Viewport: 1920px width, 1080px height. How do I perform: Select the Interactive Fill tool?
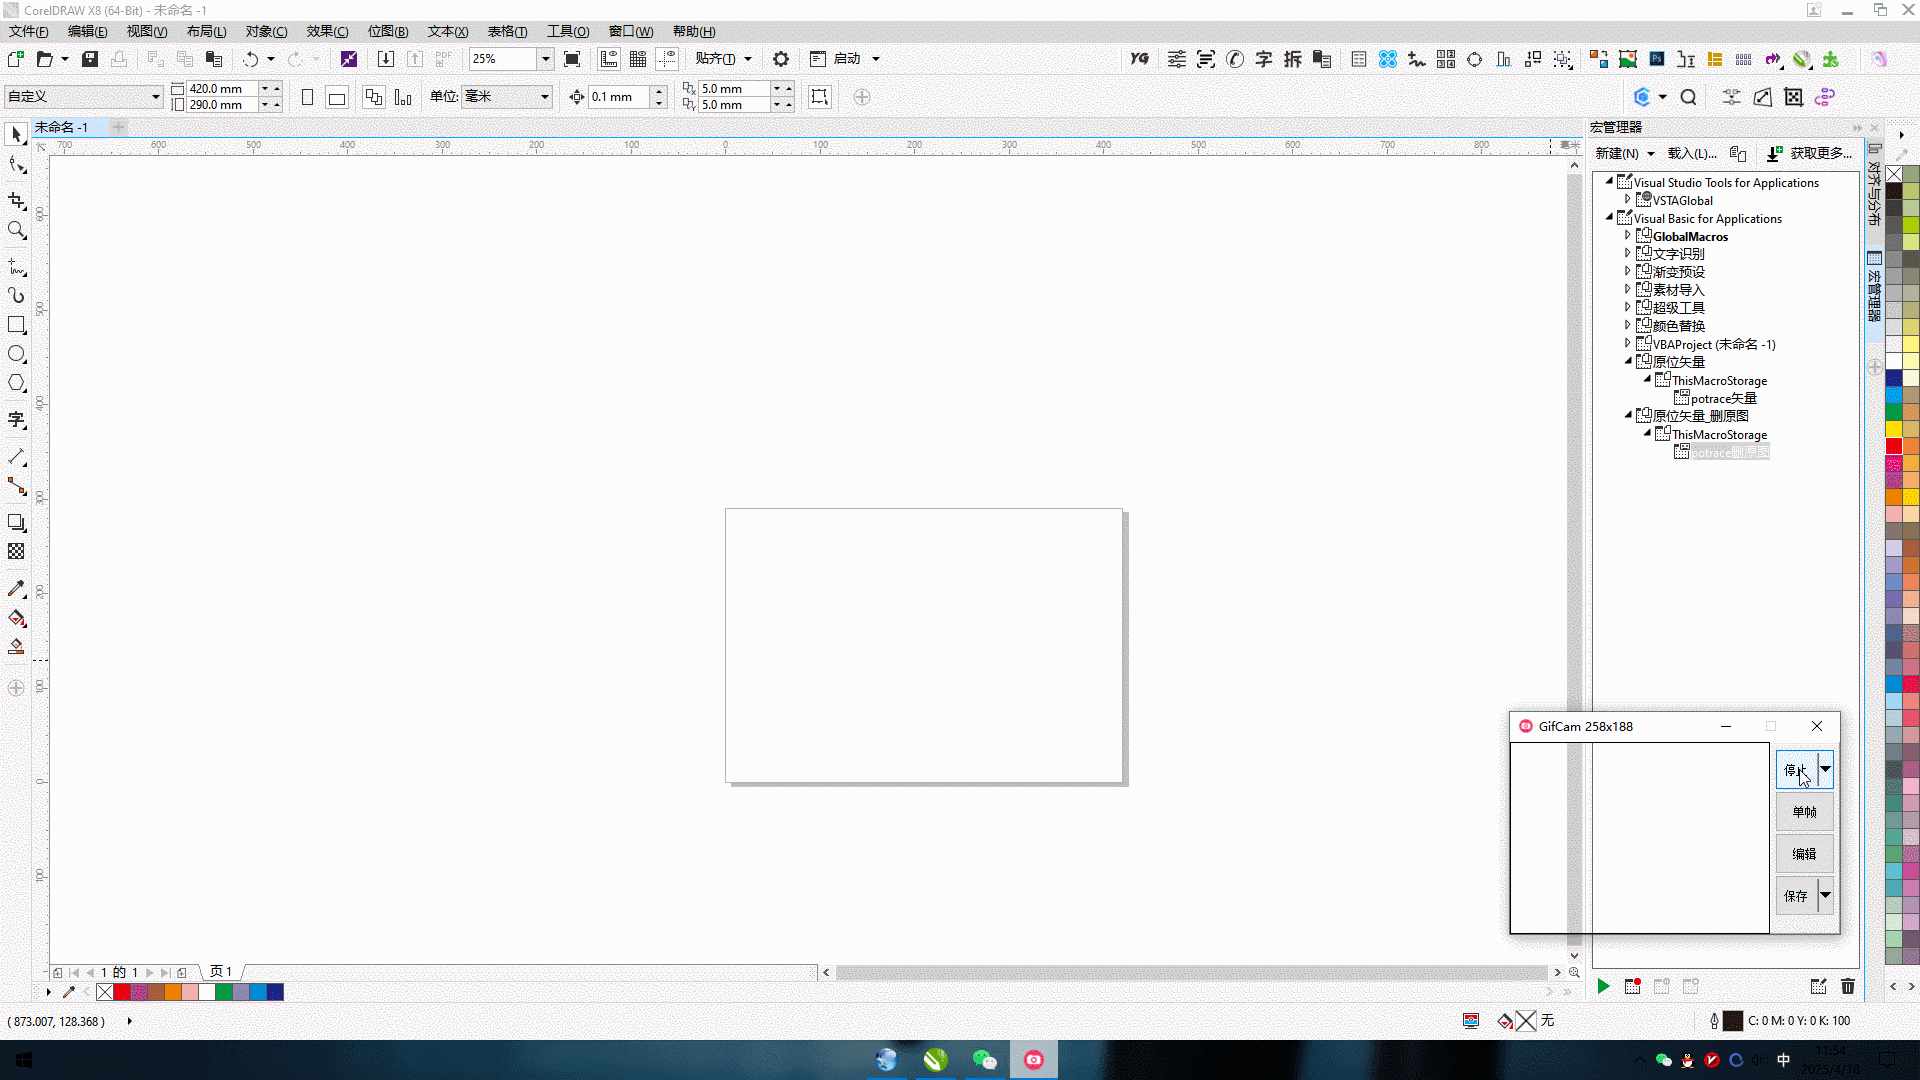tap(16, 618)
